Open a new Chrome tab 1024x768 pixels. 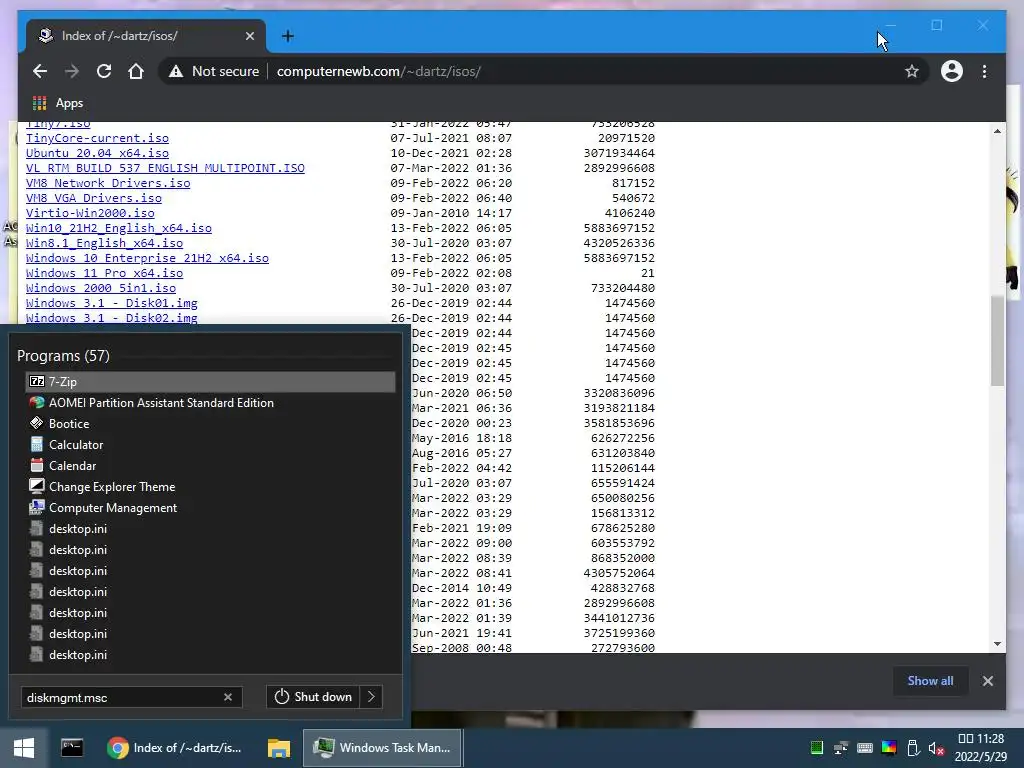tap(287, 36)
